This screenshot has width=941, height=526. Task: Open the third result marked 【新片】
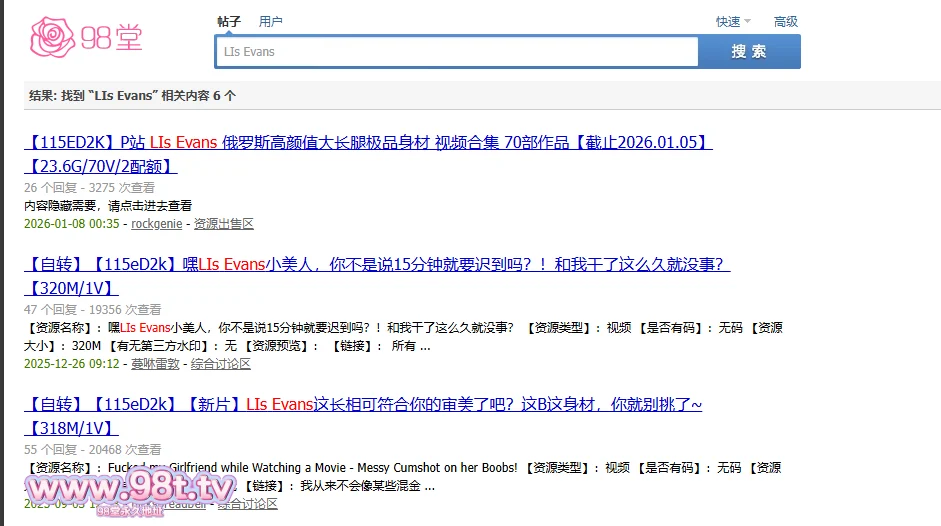[x=363, y=404]
